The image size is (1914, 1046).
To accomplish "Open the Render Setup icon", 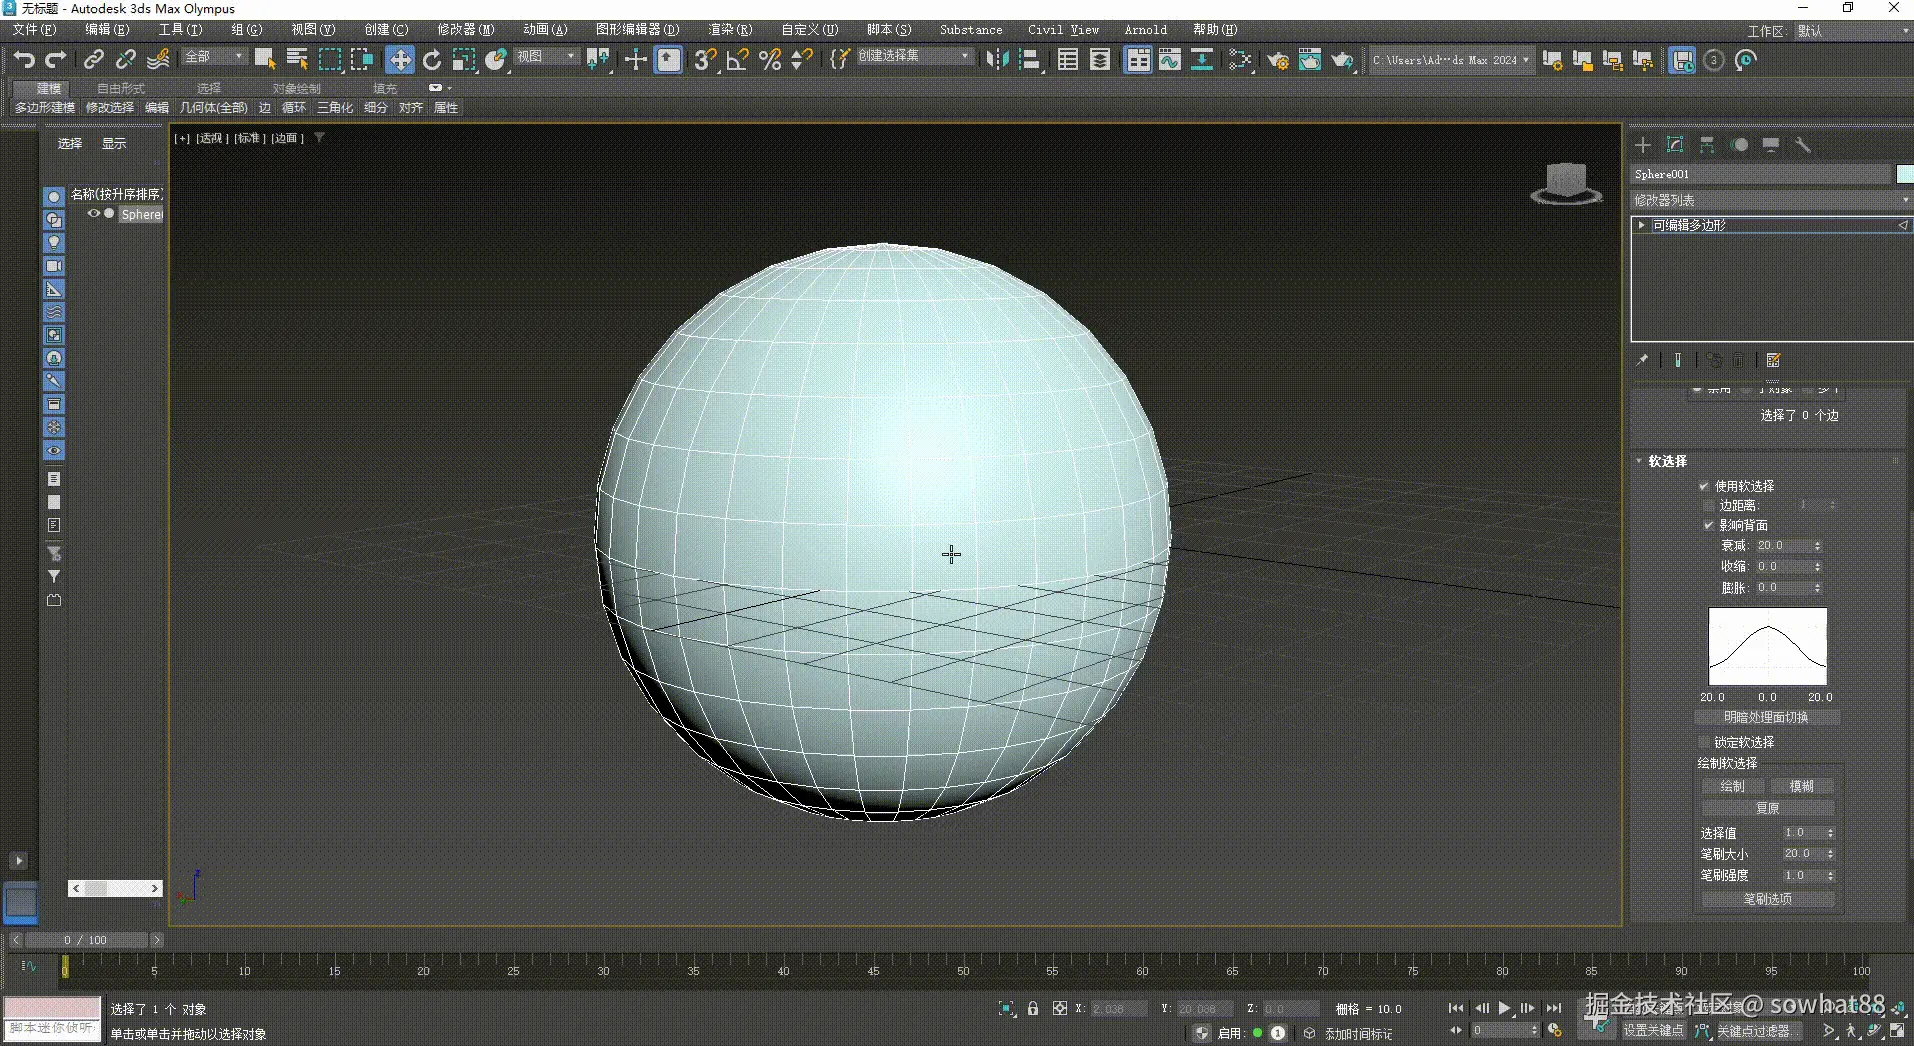I will (1277, 60).
